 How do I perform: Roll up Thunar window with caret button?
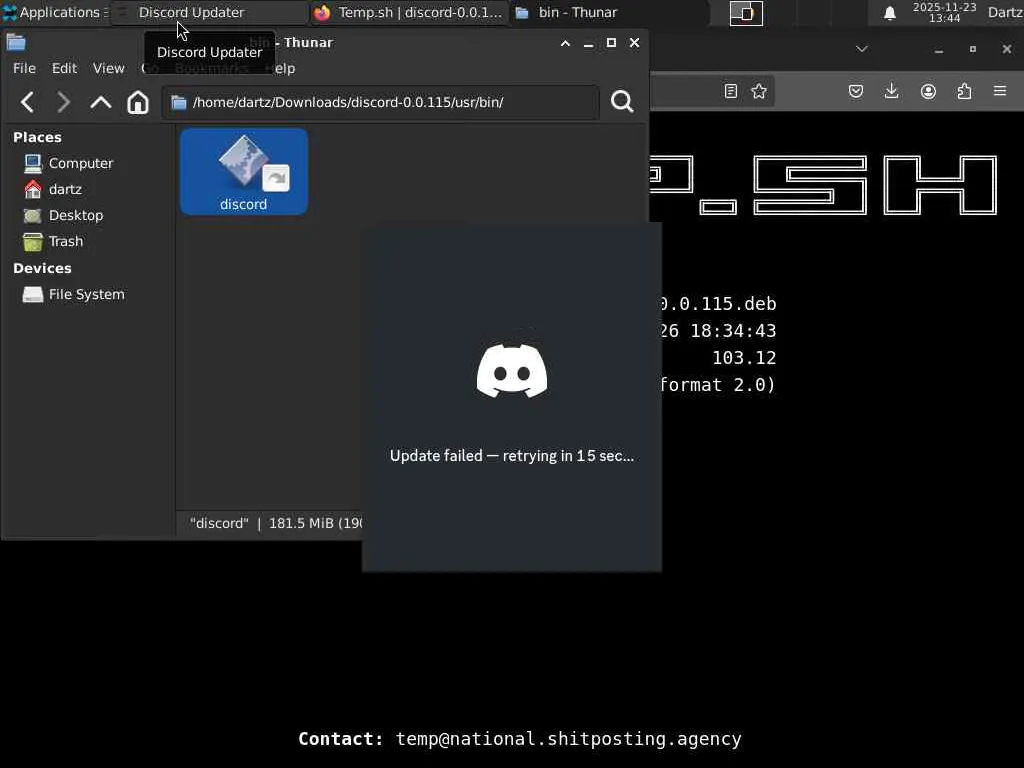[566, 43]
